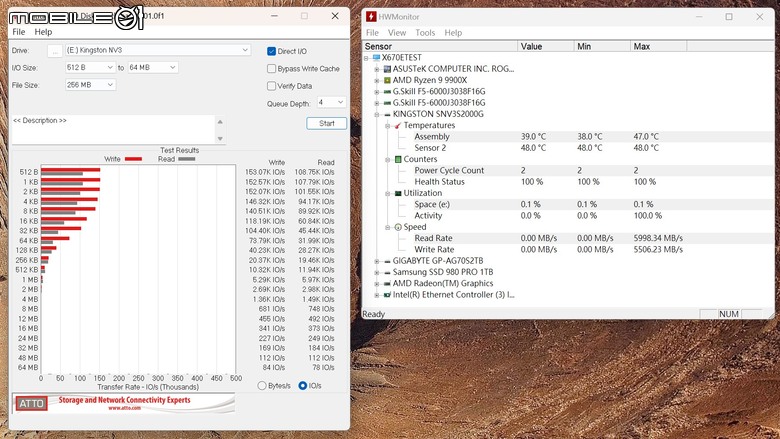
Task: Open the ATTO File menu
Action: point(18,32)
